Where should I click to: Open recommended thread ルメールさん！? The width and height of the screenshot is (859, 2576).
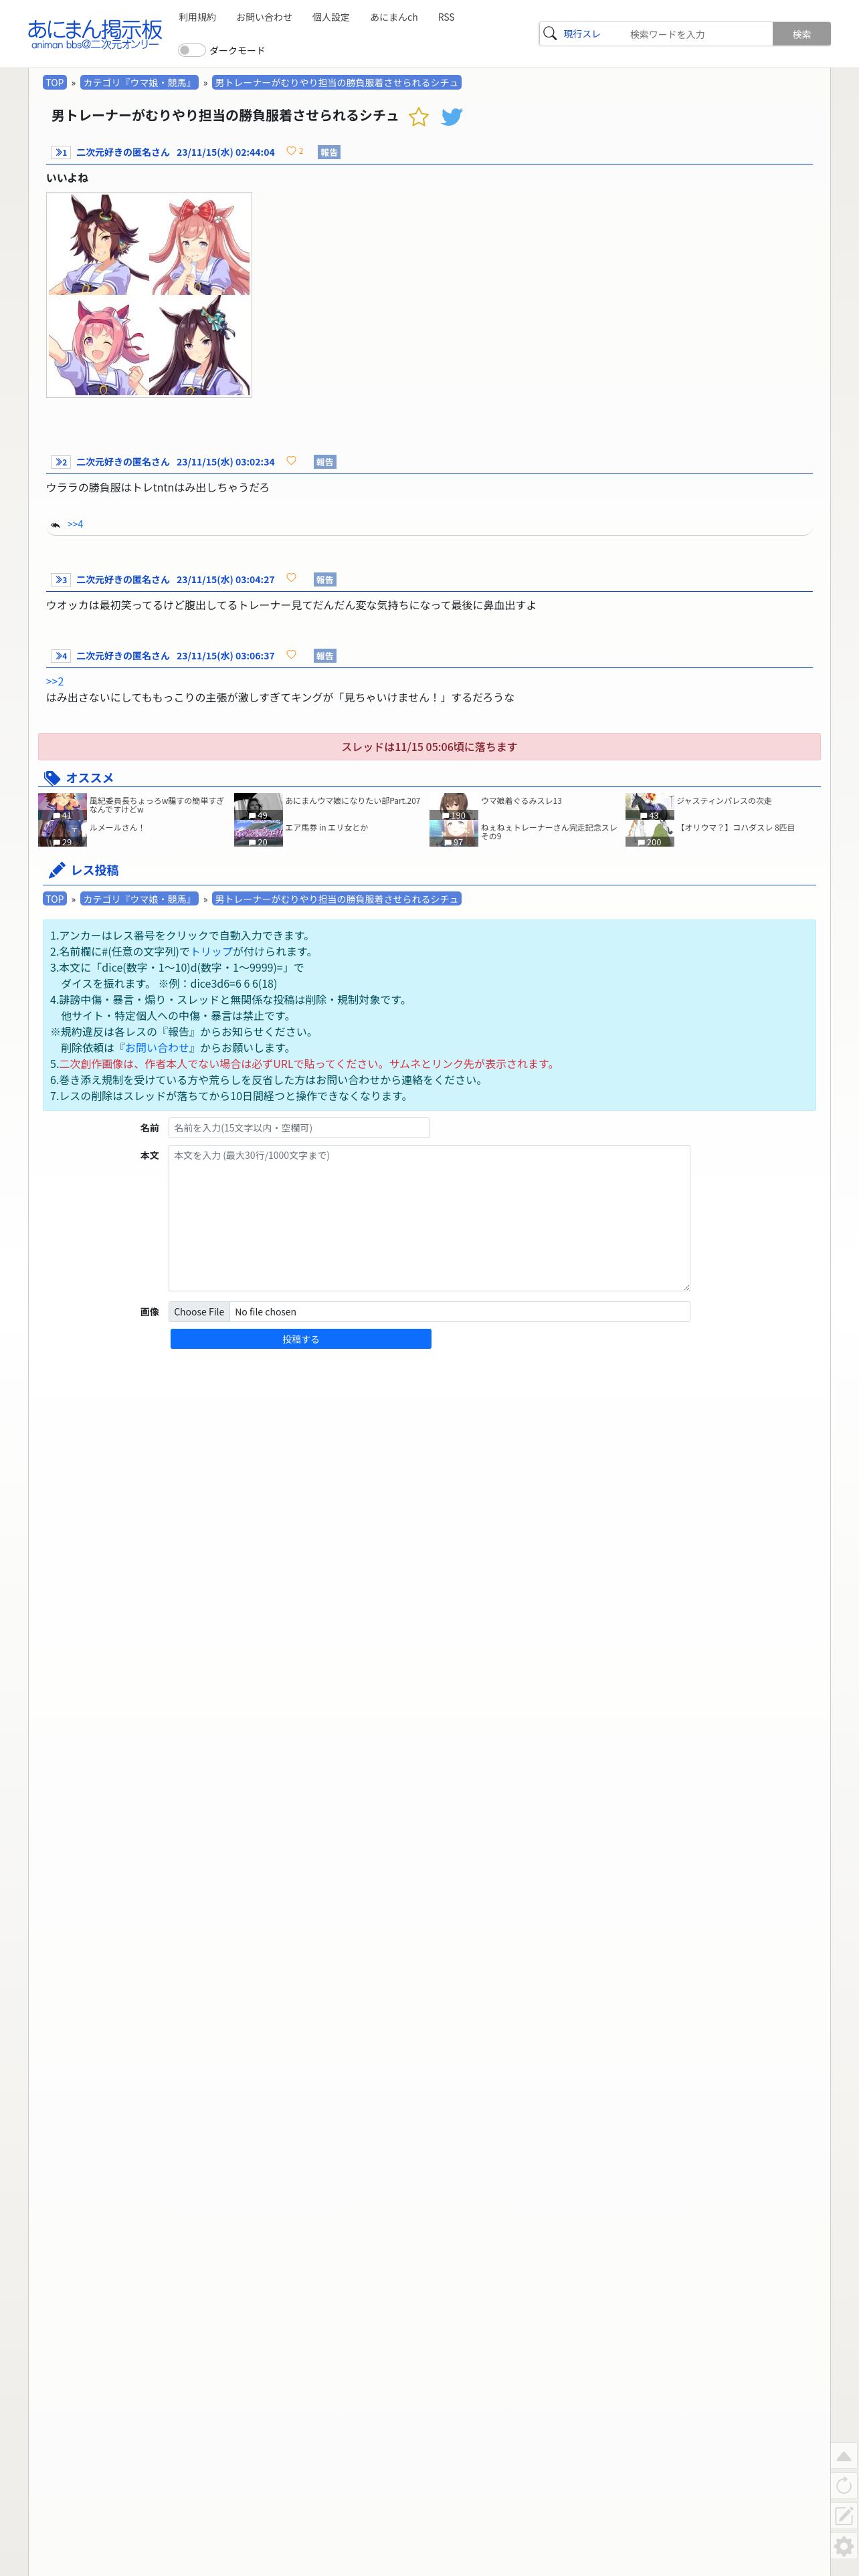(x=117, y=827)
